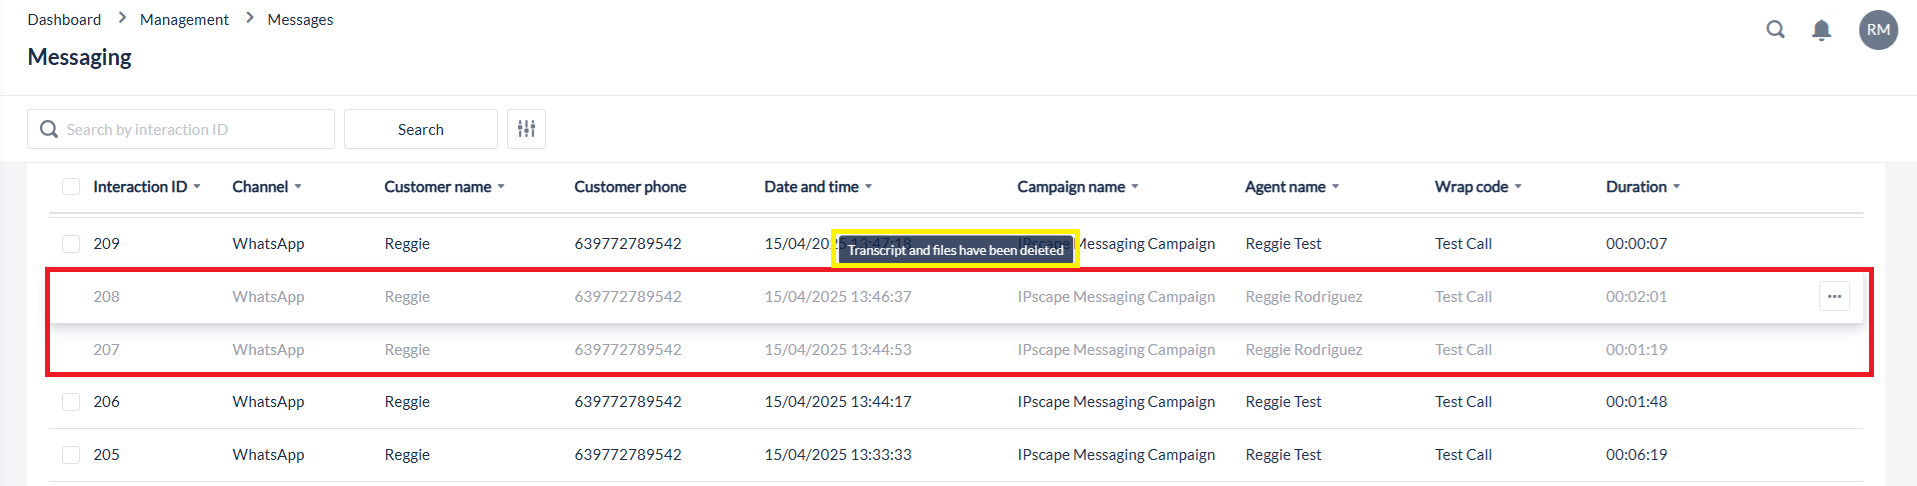Sort by the Interaction ID column arrow
Viewport: 1917px width, 486px height.
click(197, 187)
